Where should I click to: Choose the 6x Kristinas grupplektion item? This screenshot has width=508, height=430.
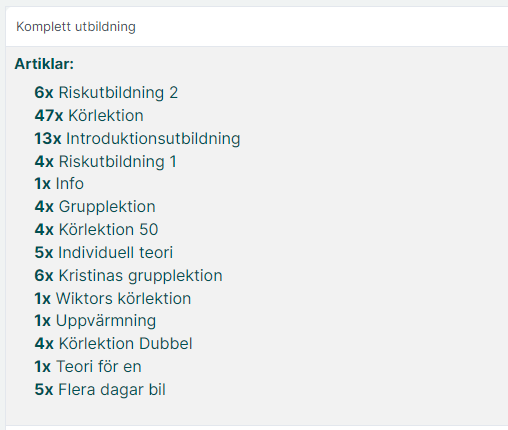(x=128, y=276)
